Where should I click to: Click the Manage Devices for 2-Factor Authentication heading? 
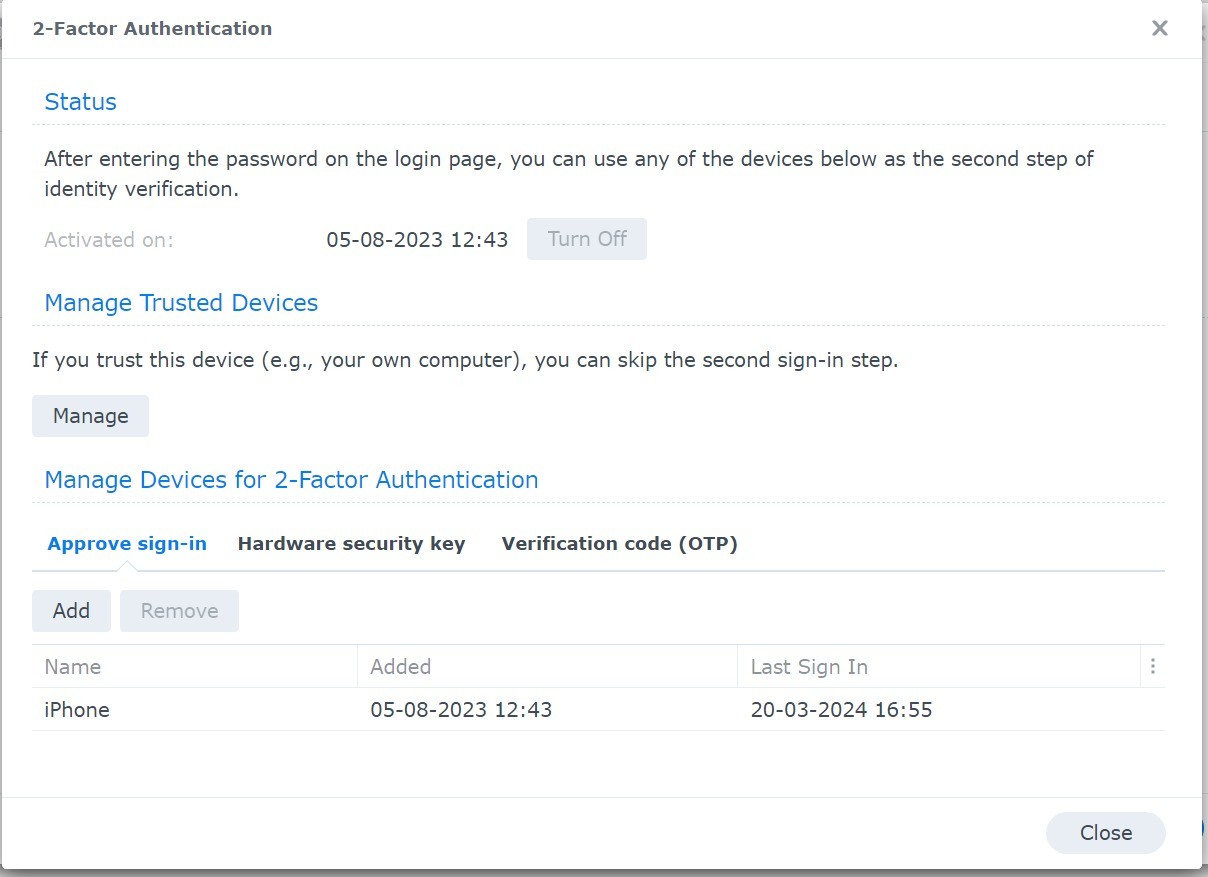tap(291, 480)
